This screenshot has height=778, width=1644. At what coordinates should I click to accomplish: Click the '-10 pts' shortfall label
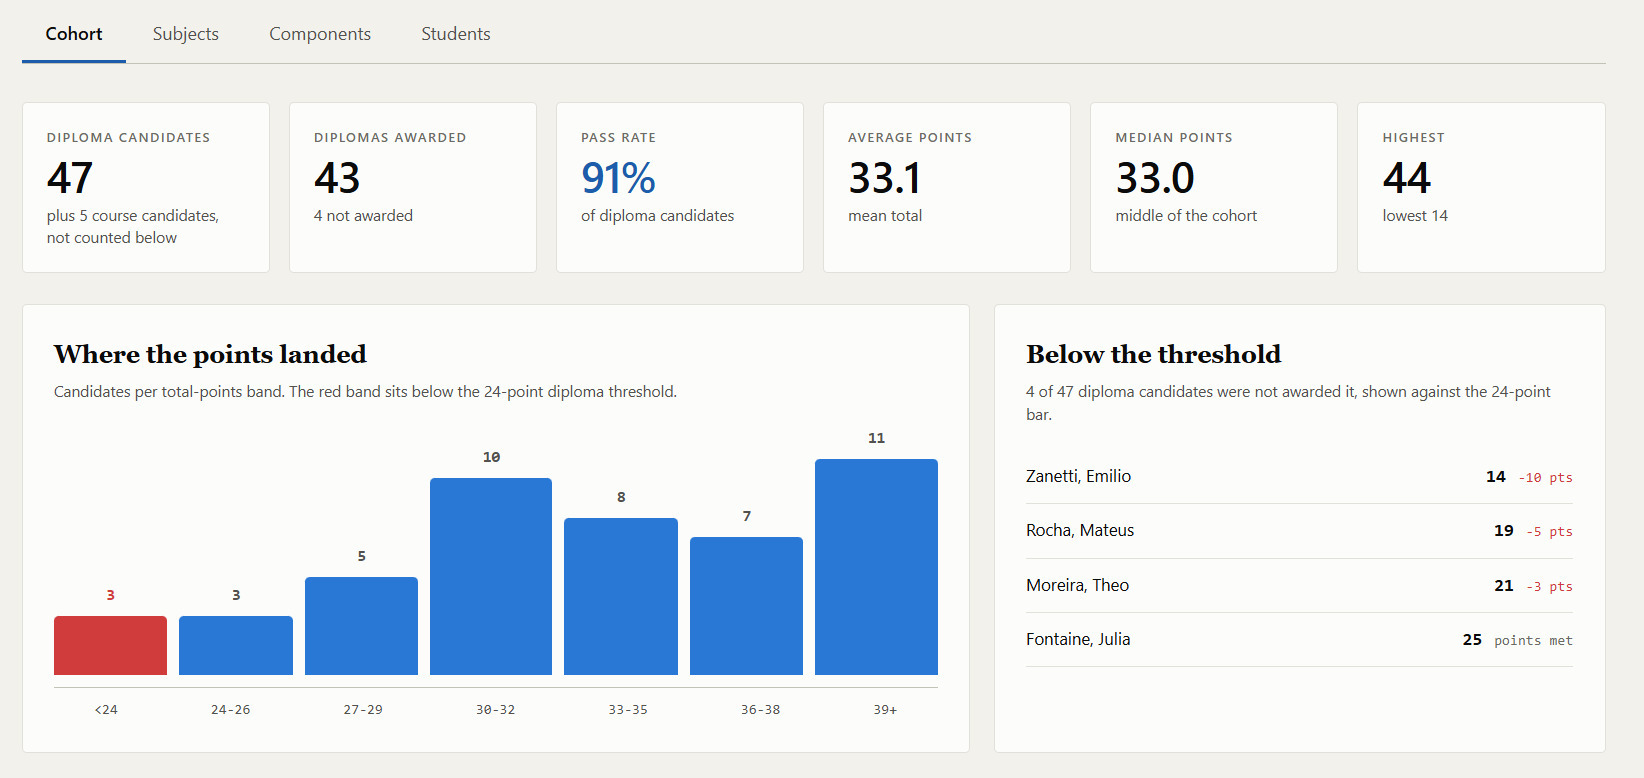coord(1545,478)
